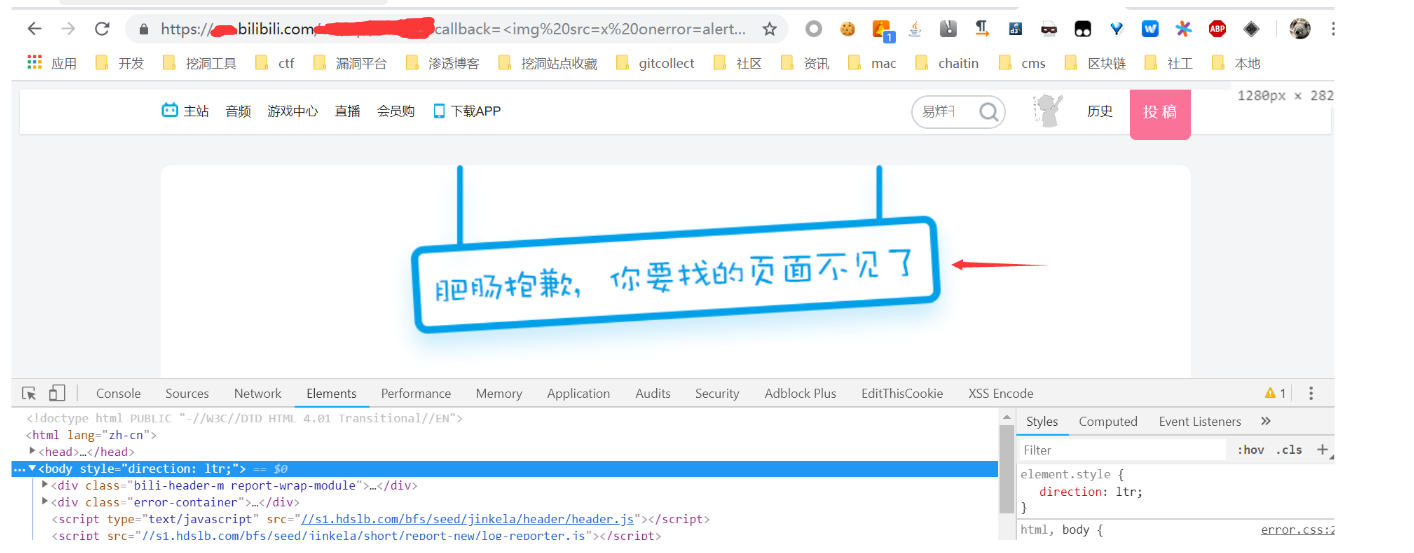Switch to the Console tab
Viewport: 1414px width, 553px height.
tap(118, 393)
